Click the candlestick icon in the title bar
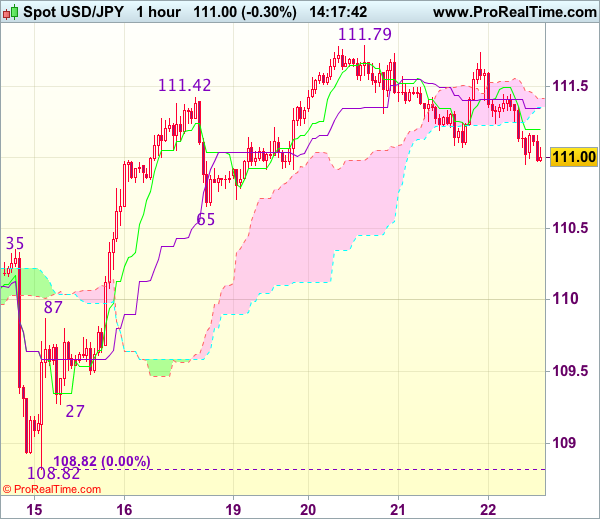 pyautogui.click(x=10, y=12)
